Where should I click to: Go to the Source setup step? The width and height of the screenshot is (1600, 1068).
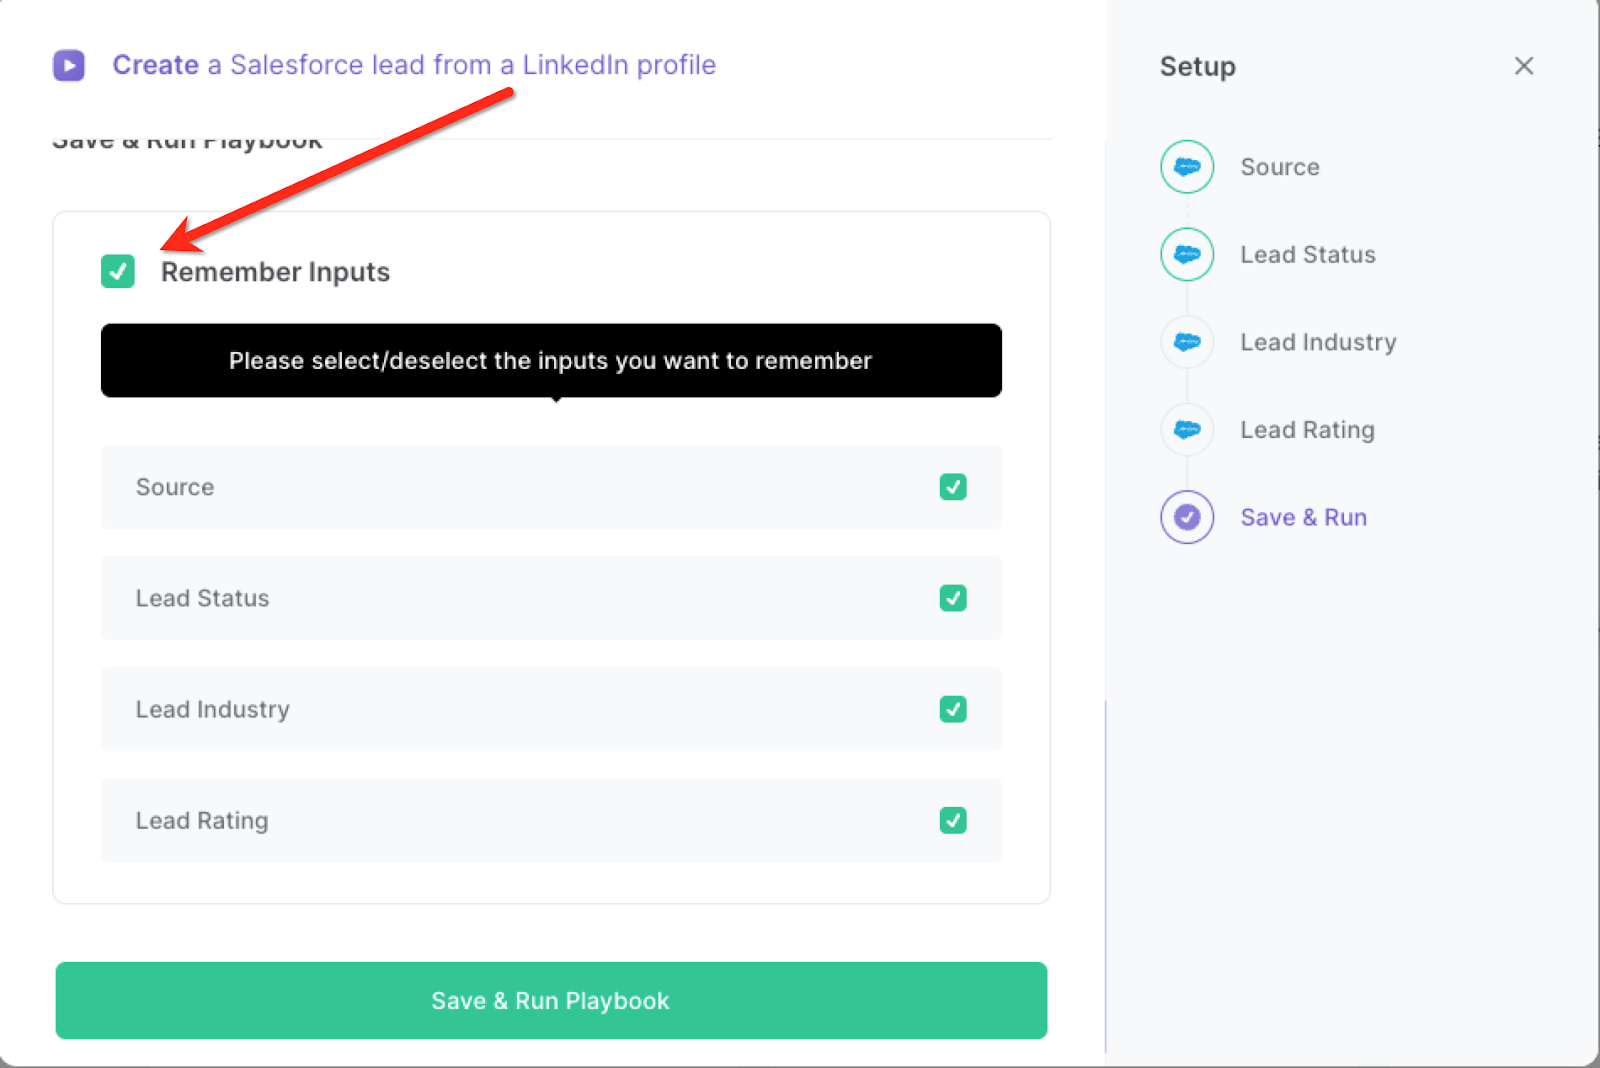pyautogui.click(x=1280, y=167)
